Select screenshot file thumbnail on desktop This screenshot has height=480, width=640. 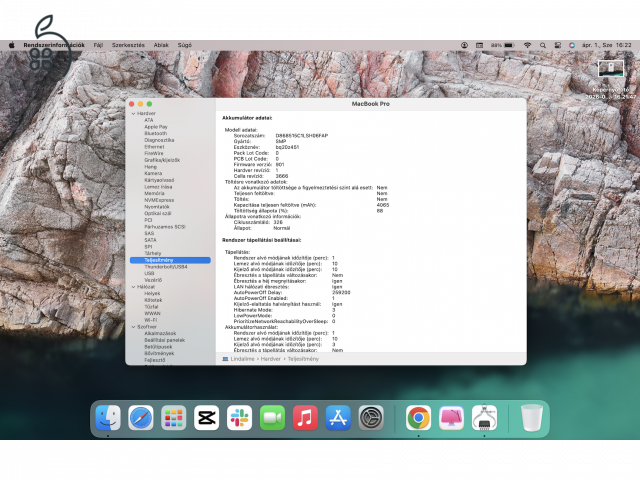pos(611,68)
